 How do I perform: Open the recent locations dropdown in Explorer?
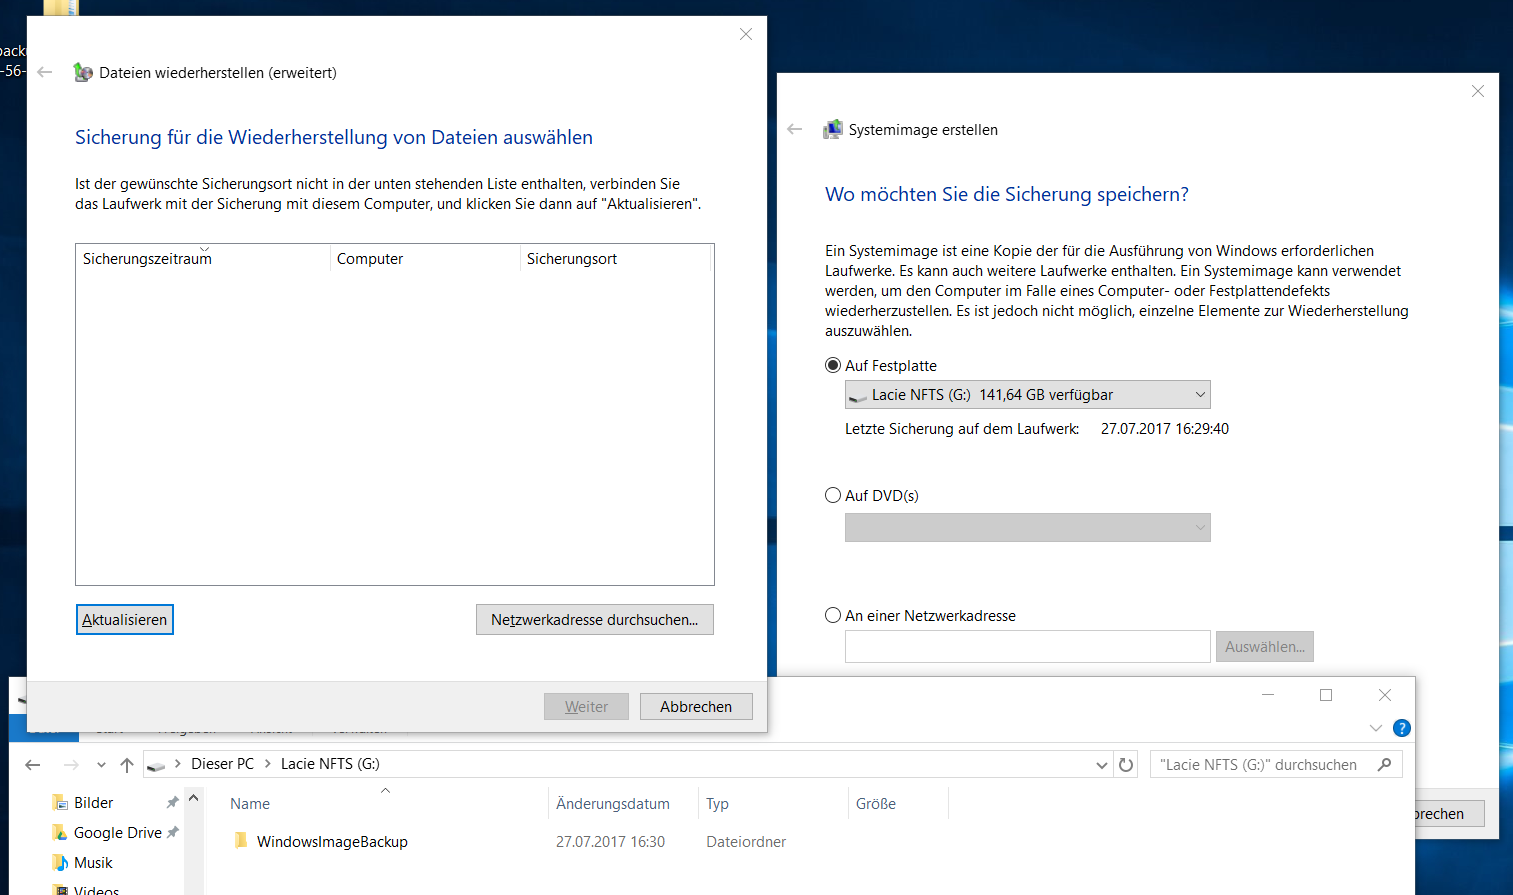point(101,765)
